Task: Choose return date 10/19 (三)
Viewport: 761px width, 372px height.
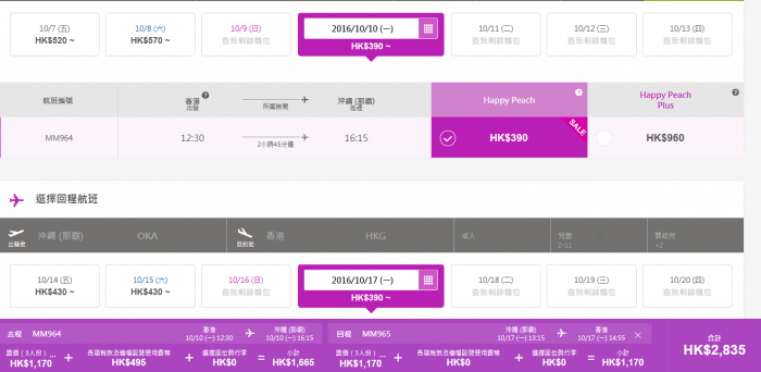Action: tap(591, 286)
